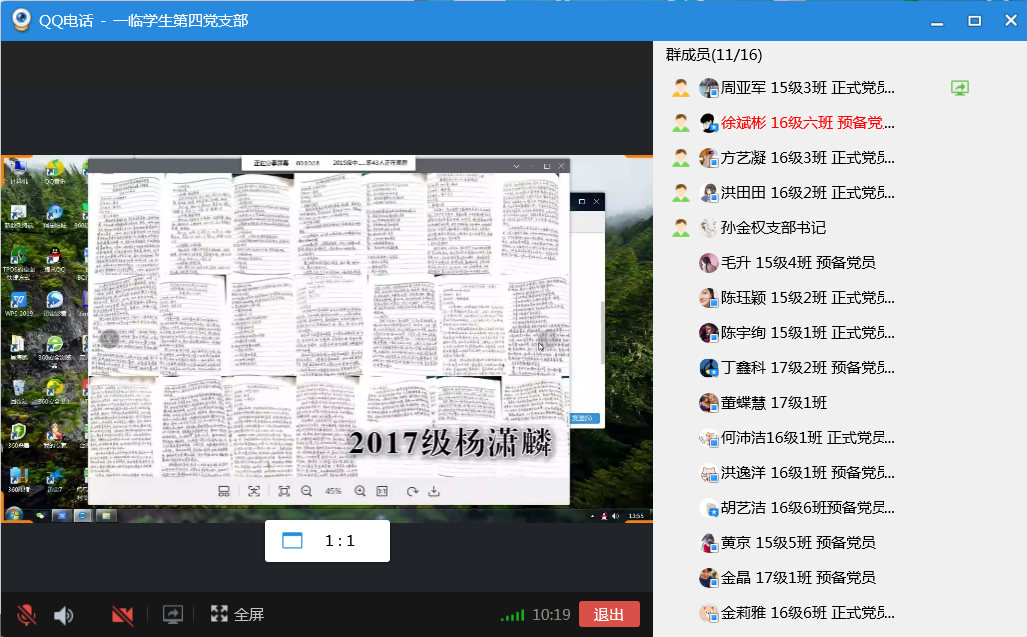Image resolution: width=1027 pixels, height=637 pixels.
Task: Open the recycle bin desktop icon
Action: [18, 392]
